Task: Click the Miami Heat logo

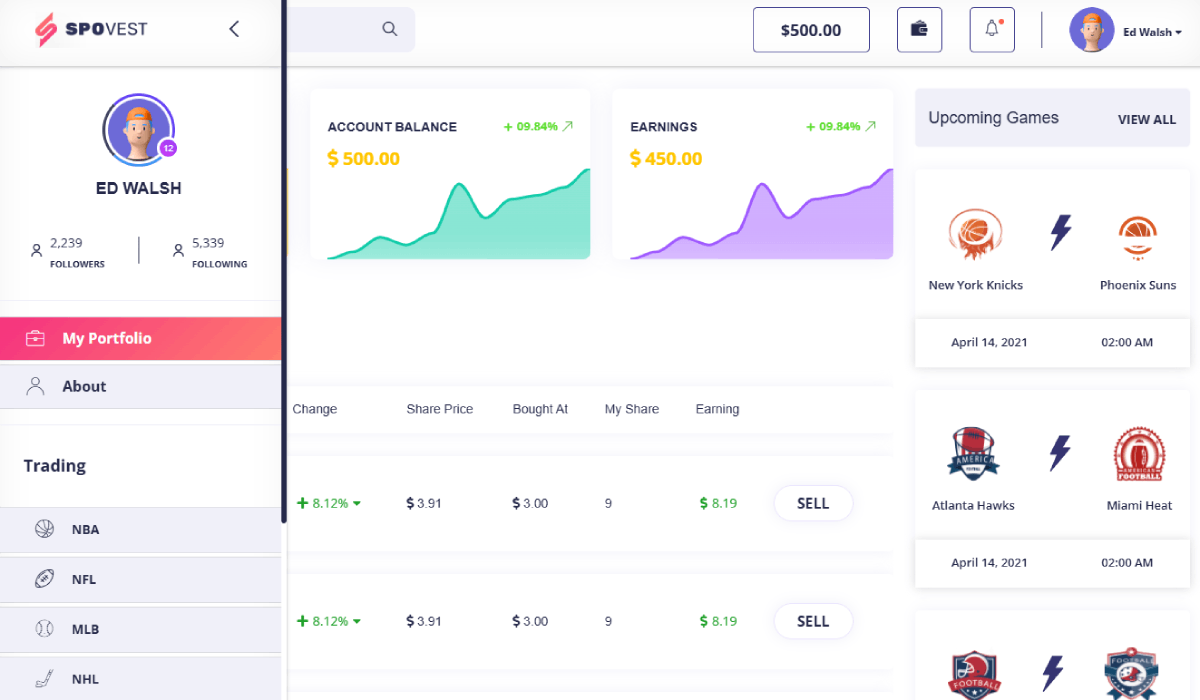Action: (1138, 453)
